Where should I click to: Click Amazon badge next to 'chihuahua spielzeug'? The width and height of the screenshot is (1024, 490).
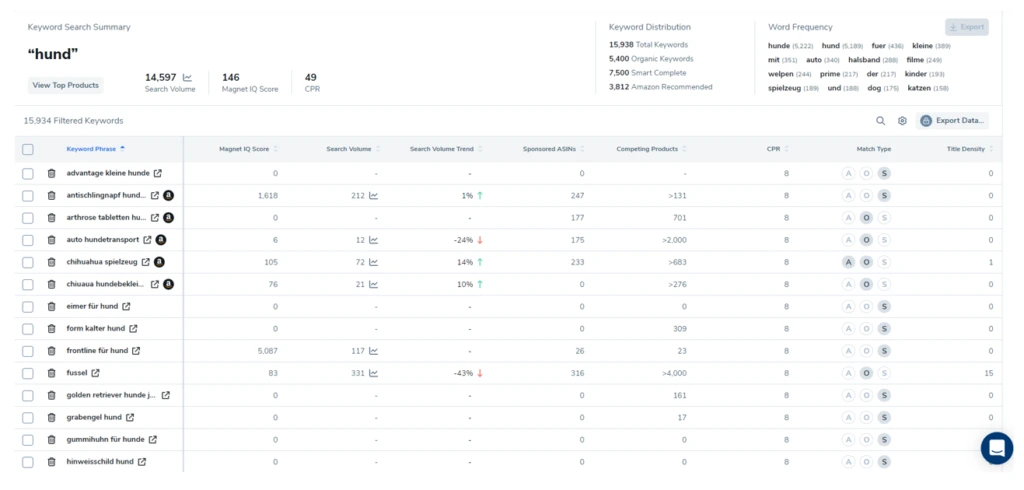160,262
